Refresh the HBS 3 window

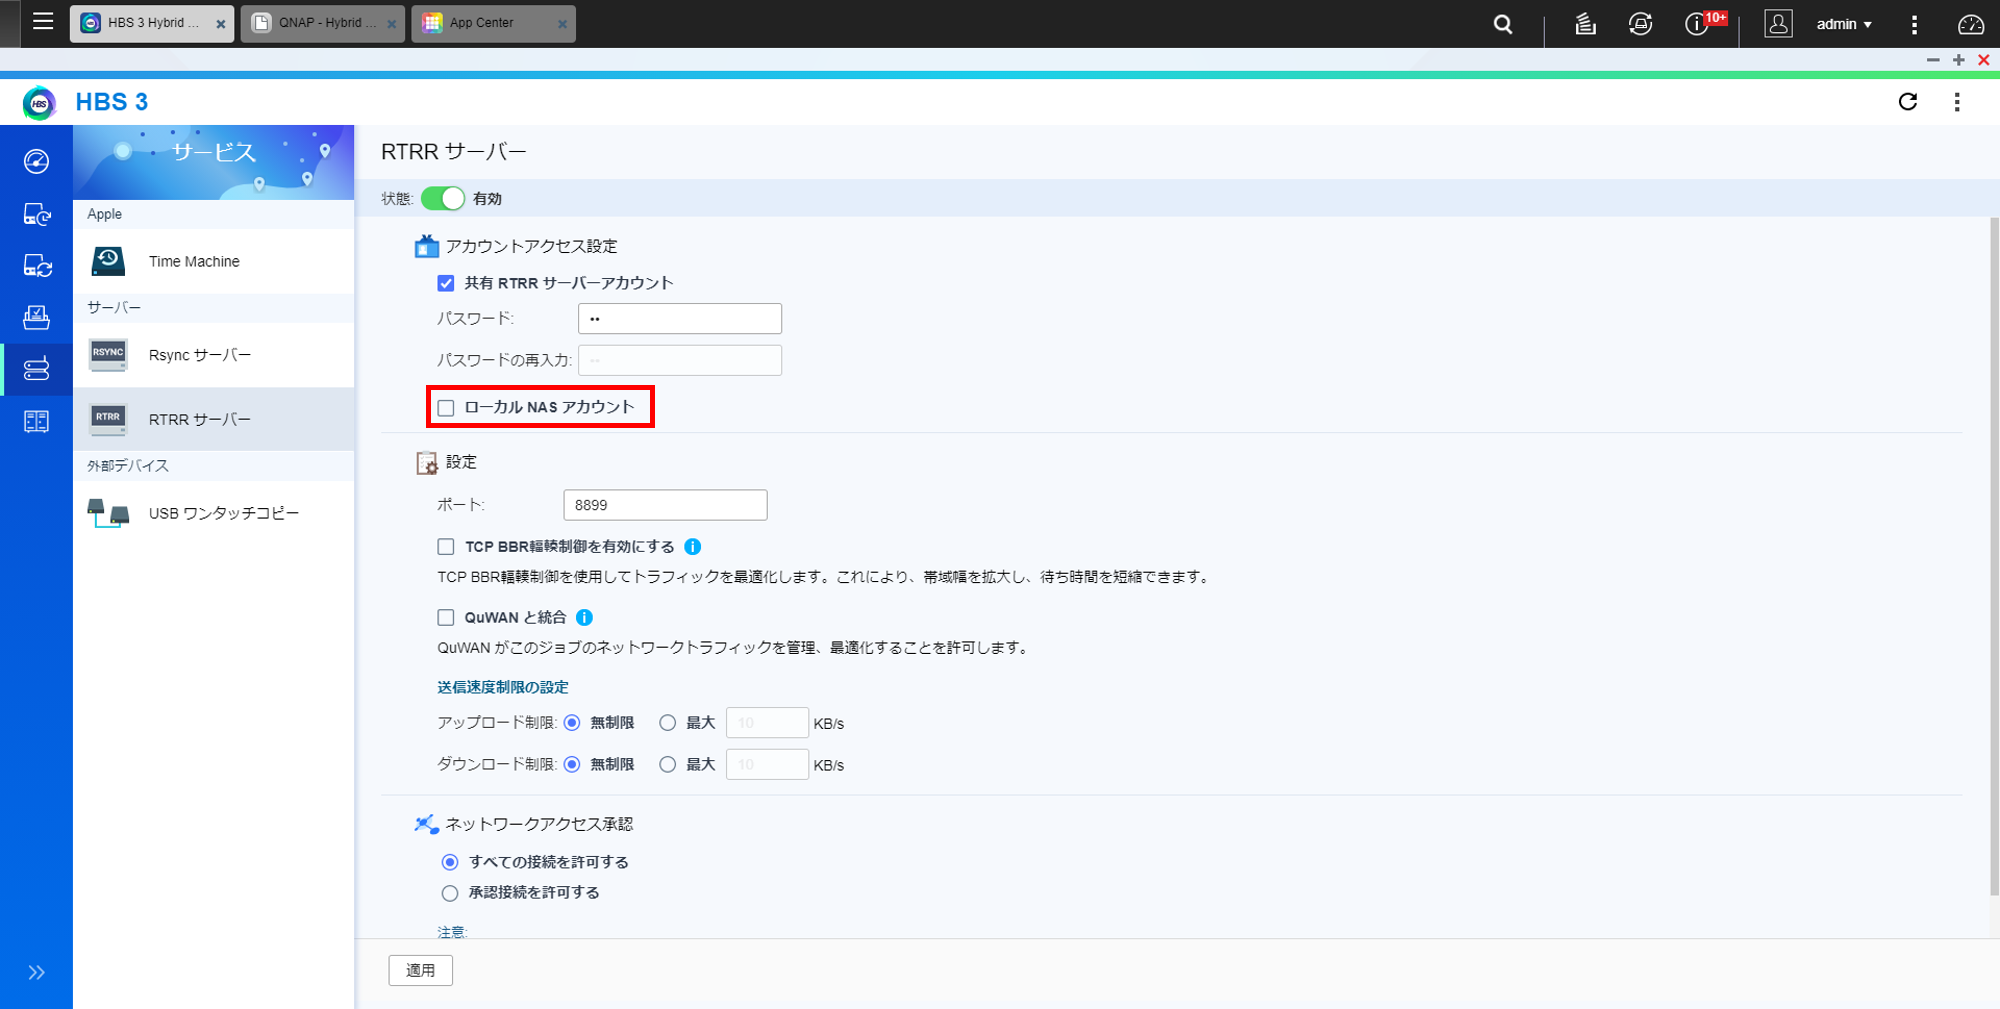pyautogui.click(x=1908, y=101)
